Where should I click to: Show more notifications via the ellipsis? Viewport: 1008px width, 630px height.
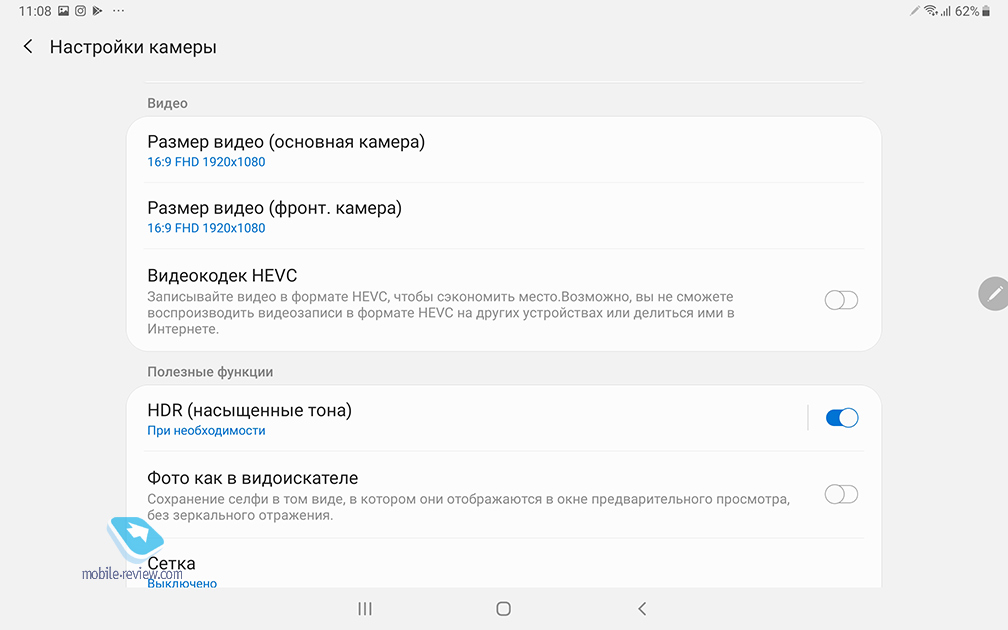tap(118, 11)
